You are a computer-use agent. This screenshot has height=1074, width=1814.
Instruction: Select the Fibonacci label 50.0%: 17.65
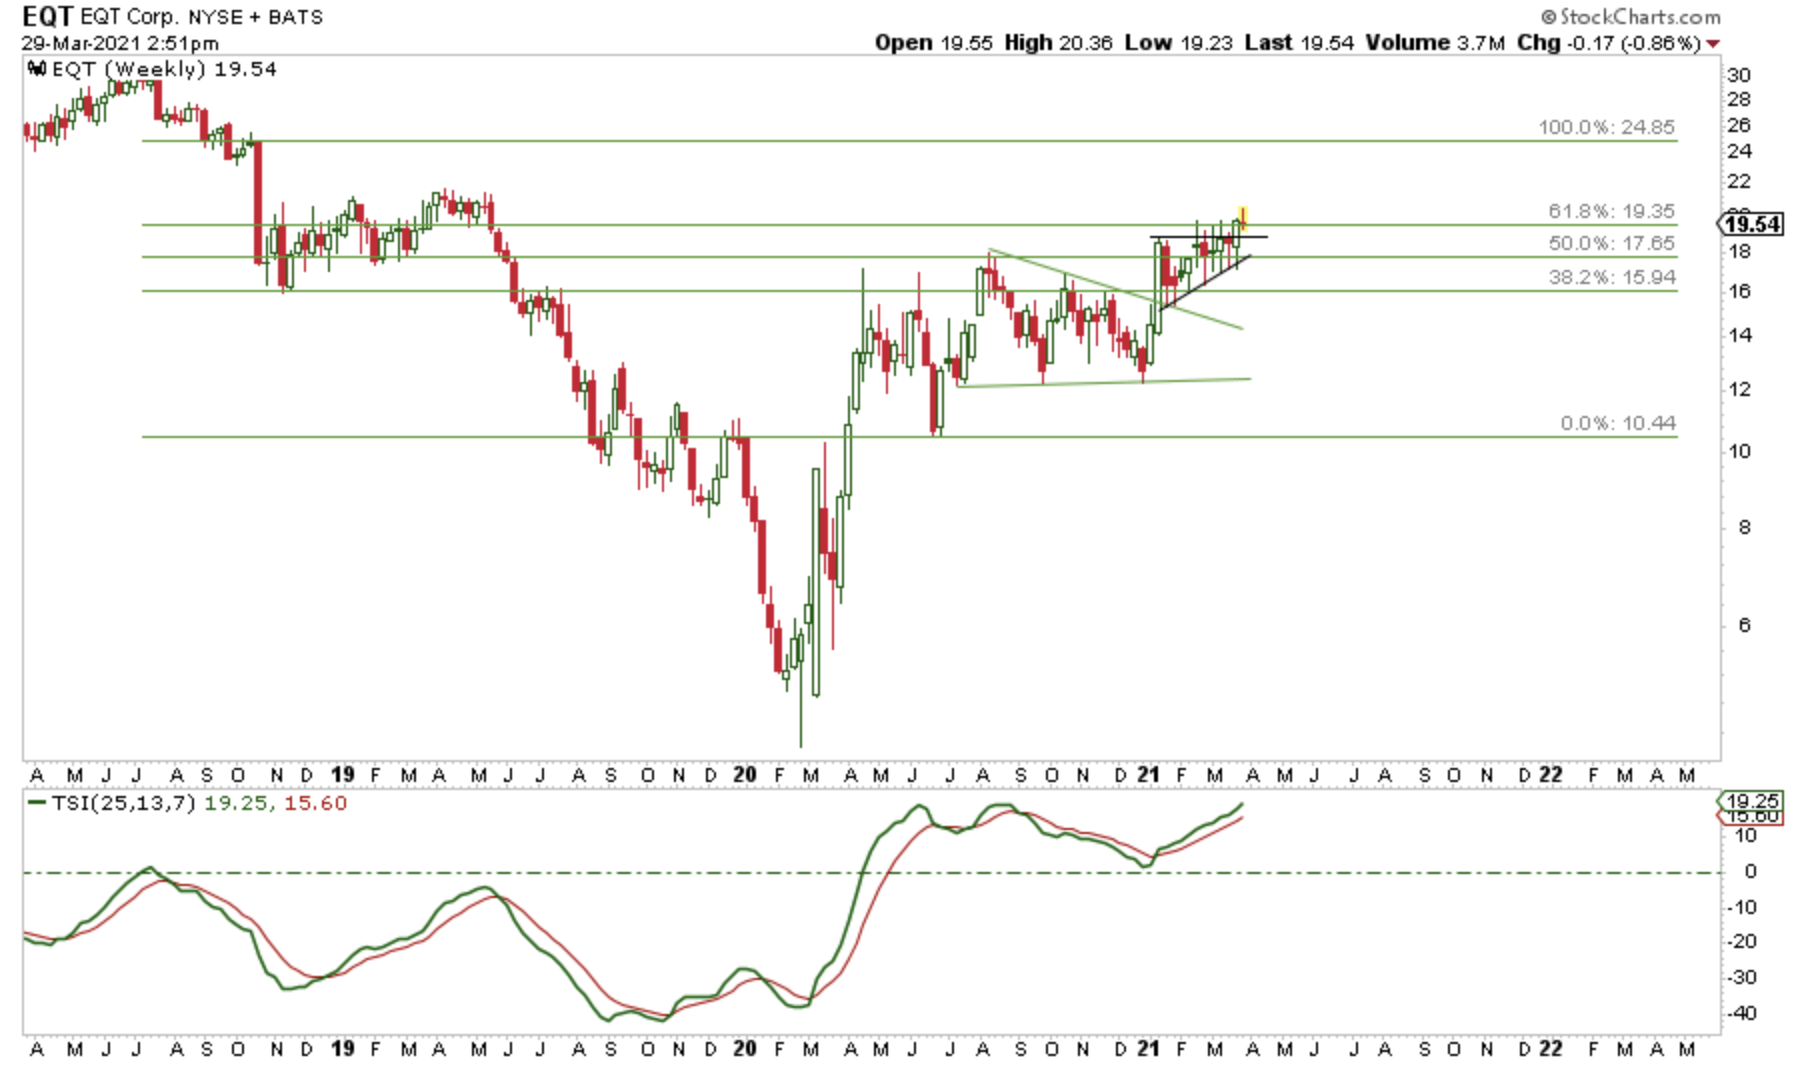tap(1612, 243)
